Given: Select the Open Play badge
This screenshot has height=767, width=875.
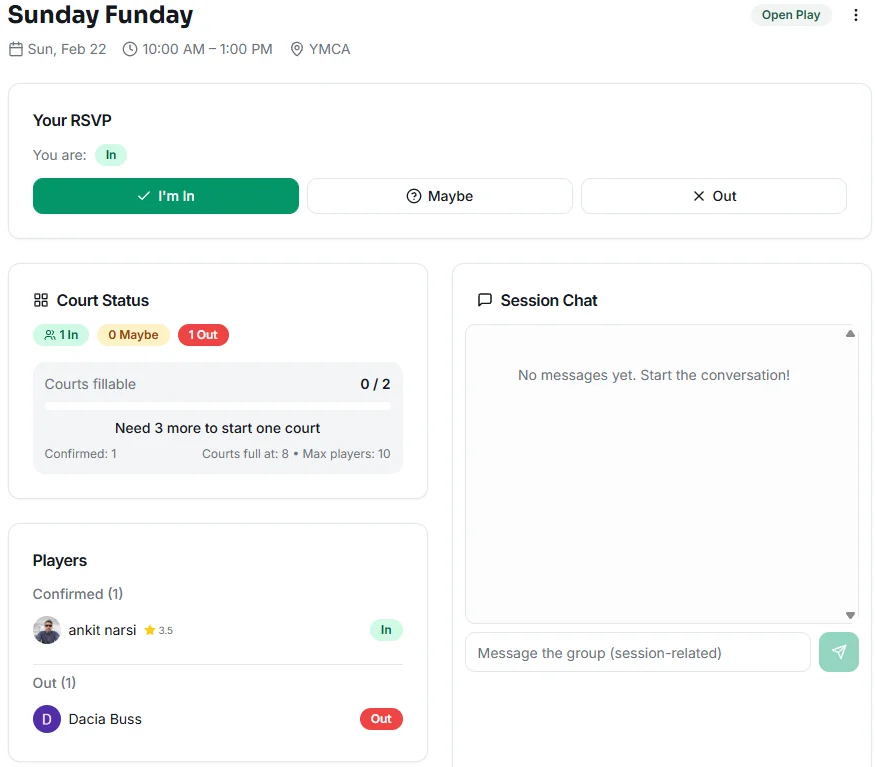Looking at the screenshot, I should click(791, 15).
